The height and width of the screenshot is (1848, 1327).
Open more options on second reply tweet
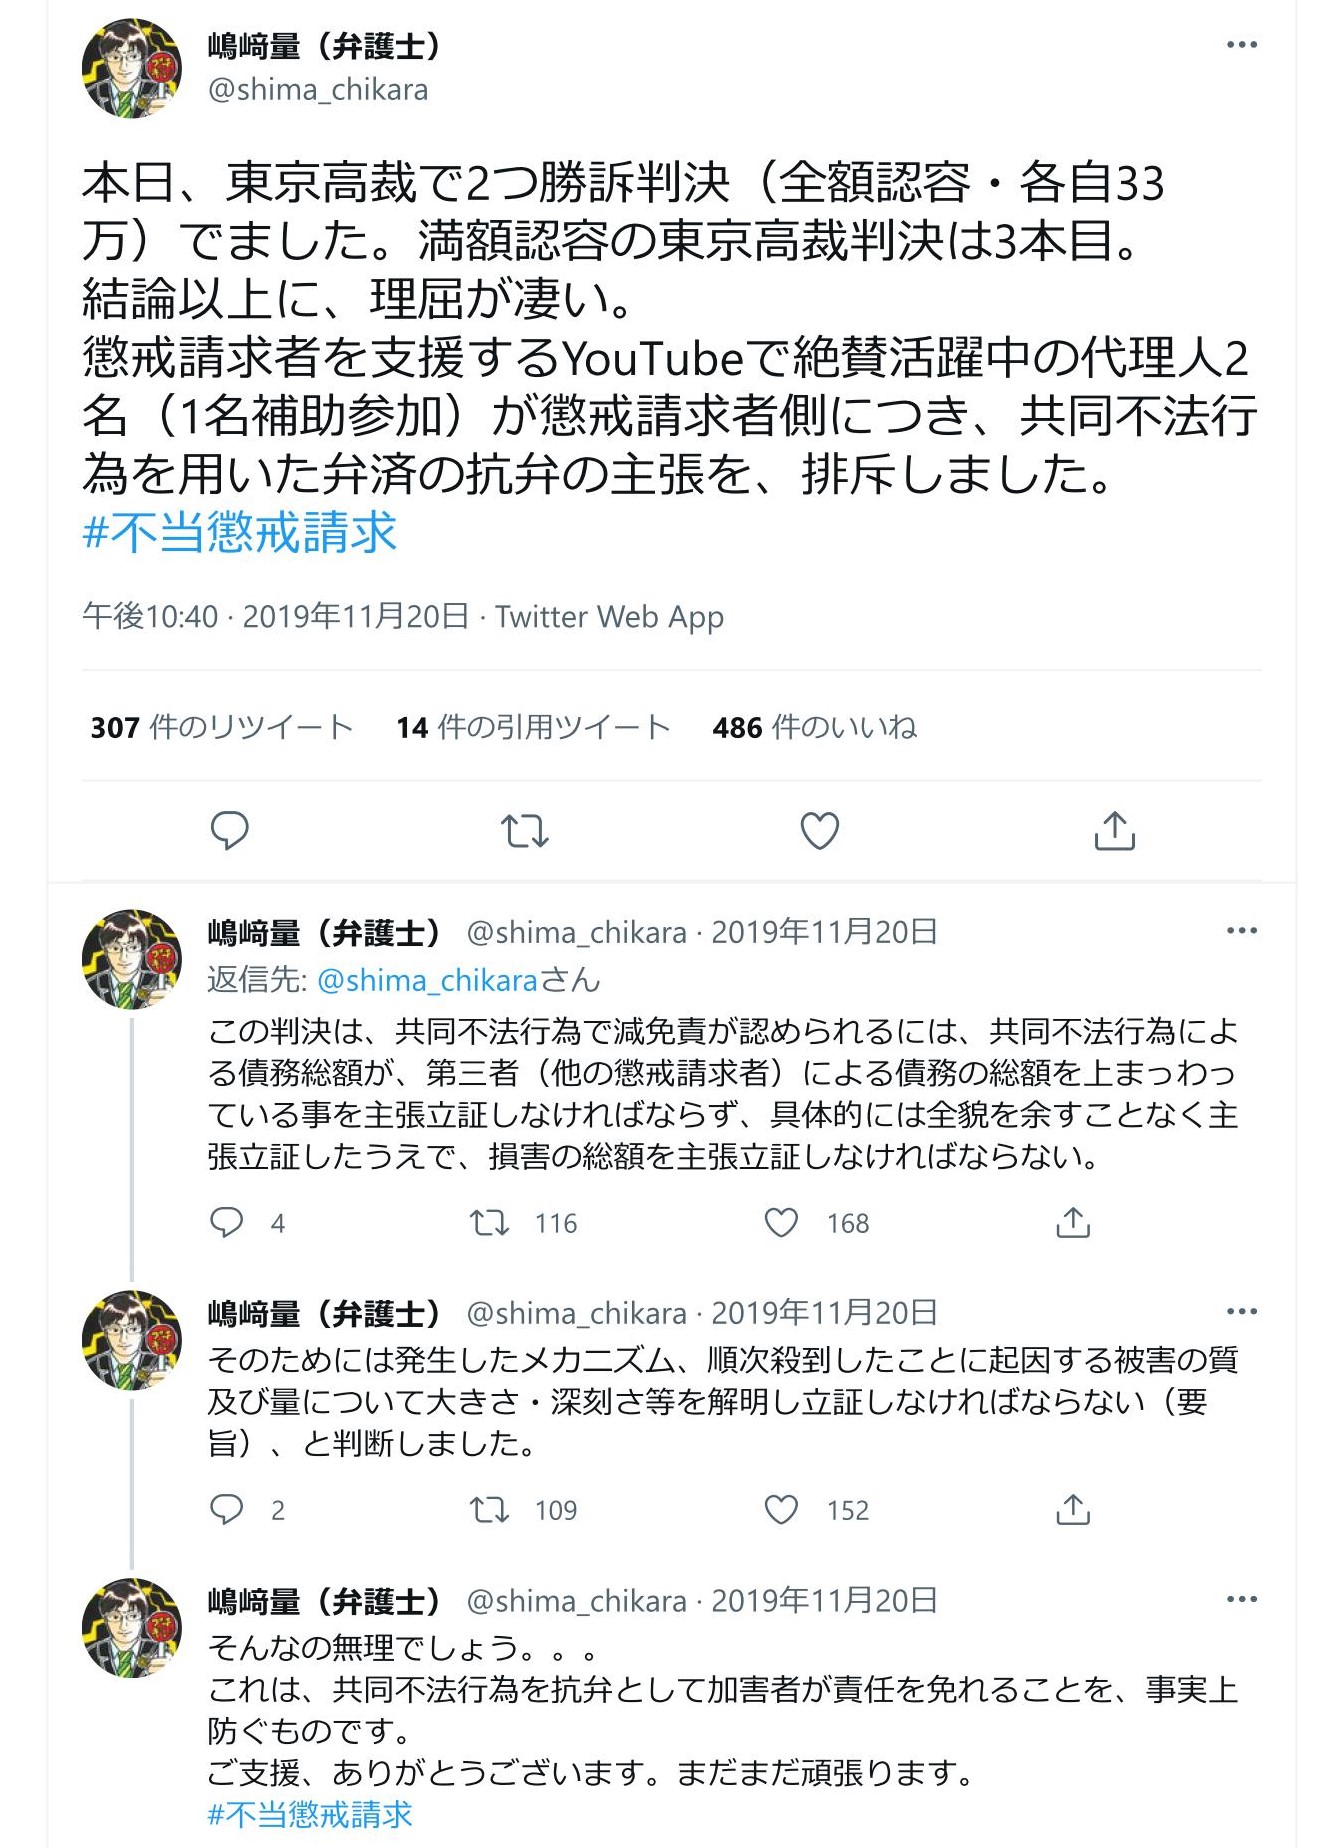click(x=1241, y=1312)
